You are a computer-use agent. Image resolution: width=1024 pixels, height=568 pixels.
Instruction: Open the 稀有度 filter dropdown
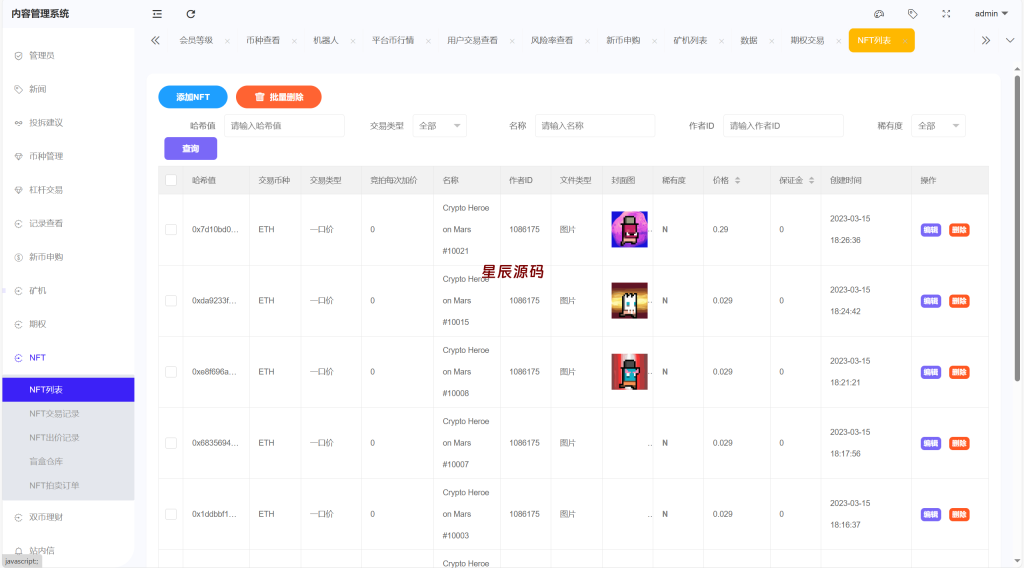point(938,125)
